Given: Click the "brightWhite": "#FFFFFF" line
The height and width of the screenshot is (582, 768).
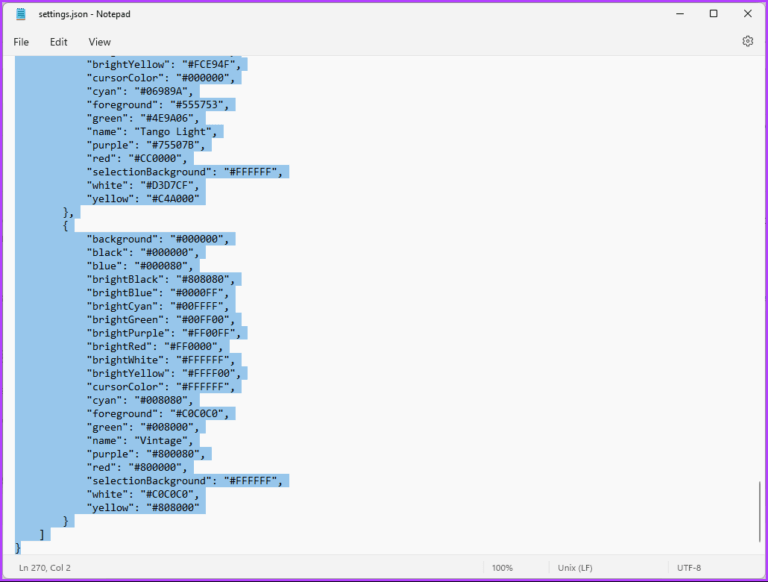Looking at the screenshot, I should [161, 360].
